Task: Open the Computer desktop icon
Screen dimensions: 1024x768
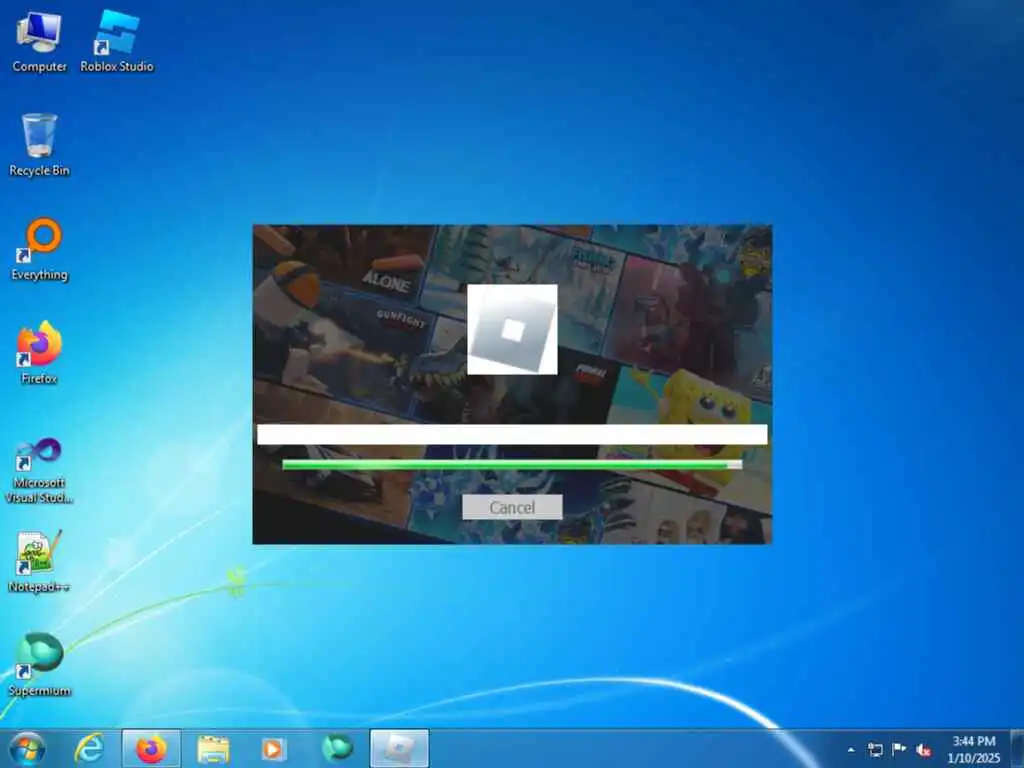Action: point(39,42)
